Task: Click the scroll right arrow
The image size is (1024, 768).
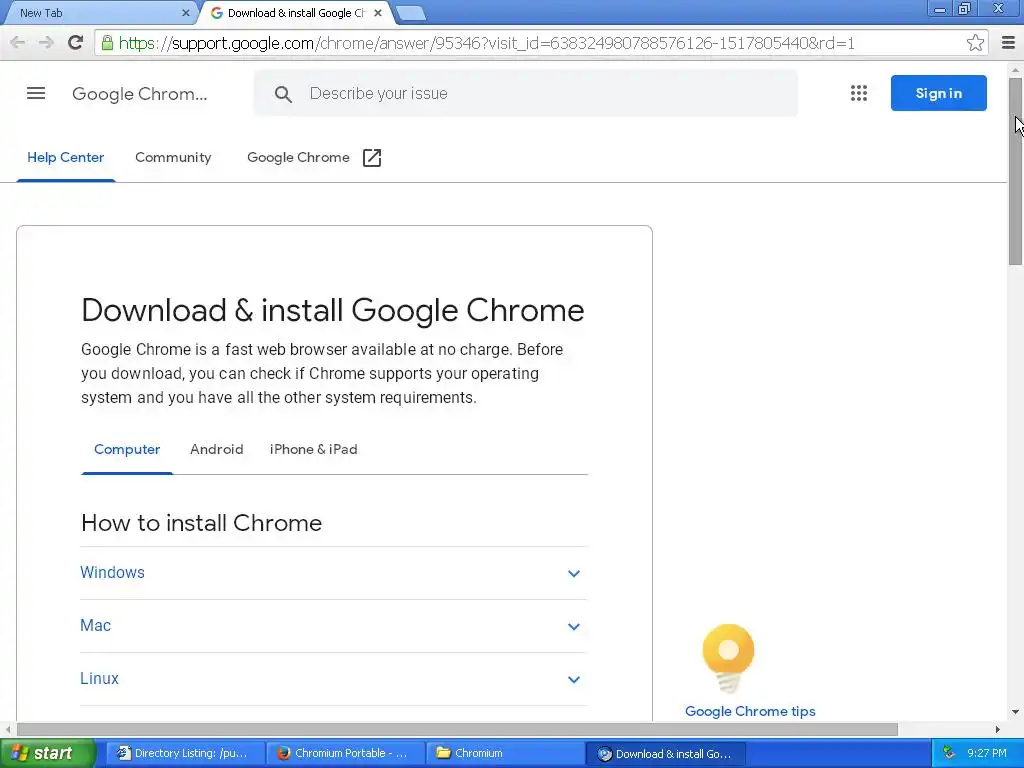Action: 998,729
